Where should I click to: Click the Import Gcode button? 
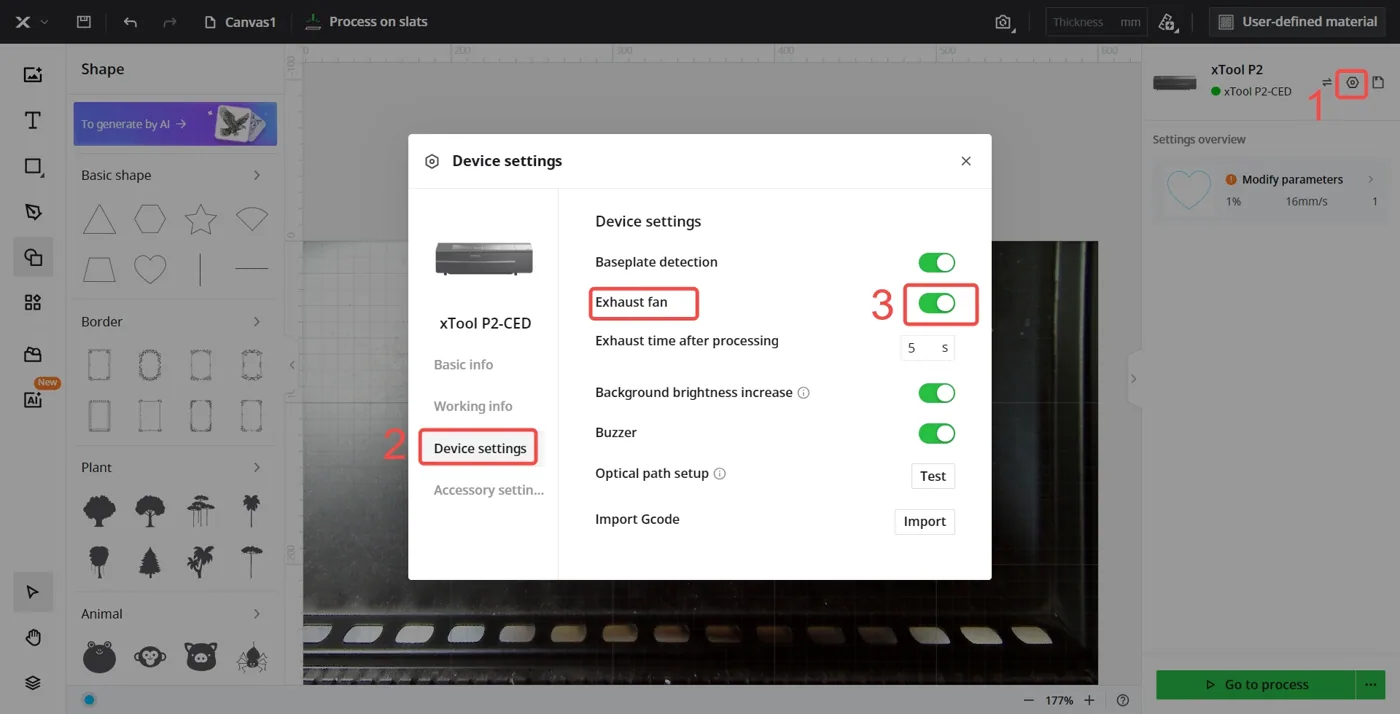[925, 521]
